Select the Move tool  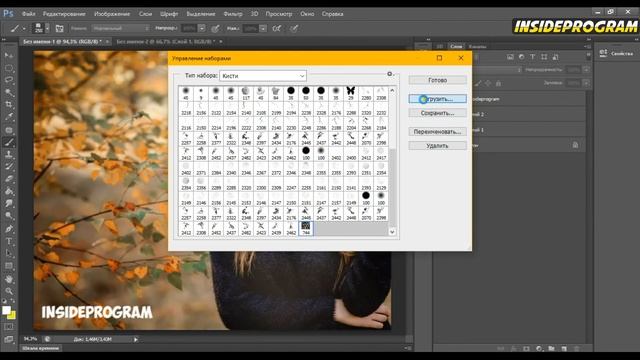[9, 55]
